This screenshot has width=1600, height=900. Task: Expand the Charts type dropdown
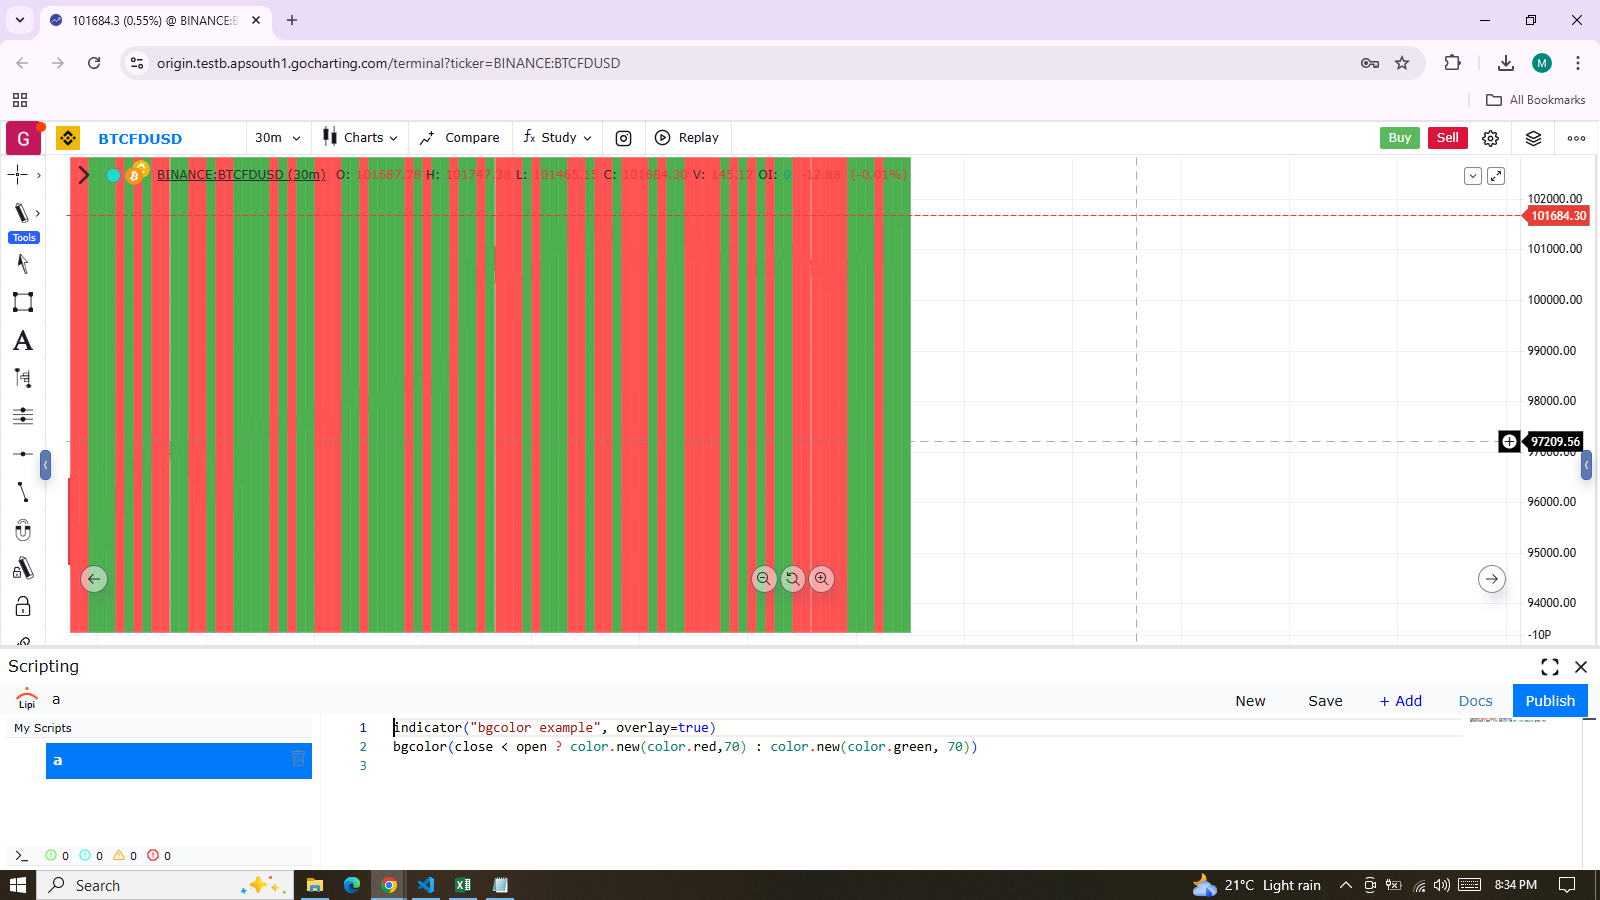(x=360, y=138)
